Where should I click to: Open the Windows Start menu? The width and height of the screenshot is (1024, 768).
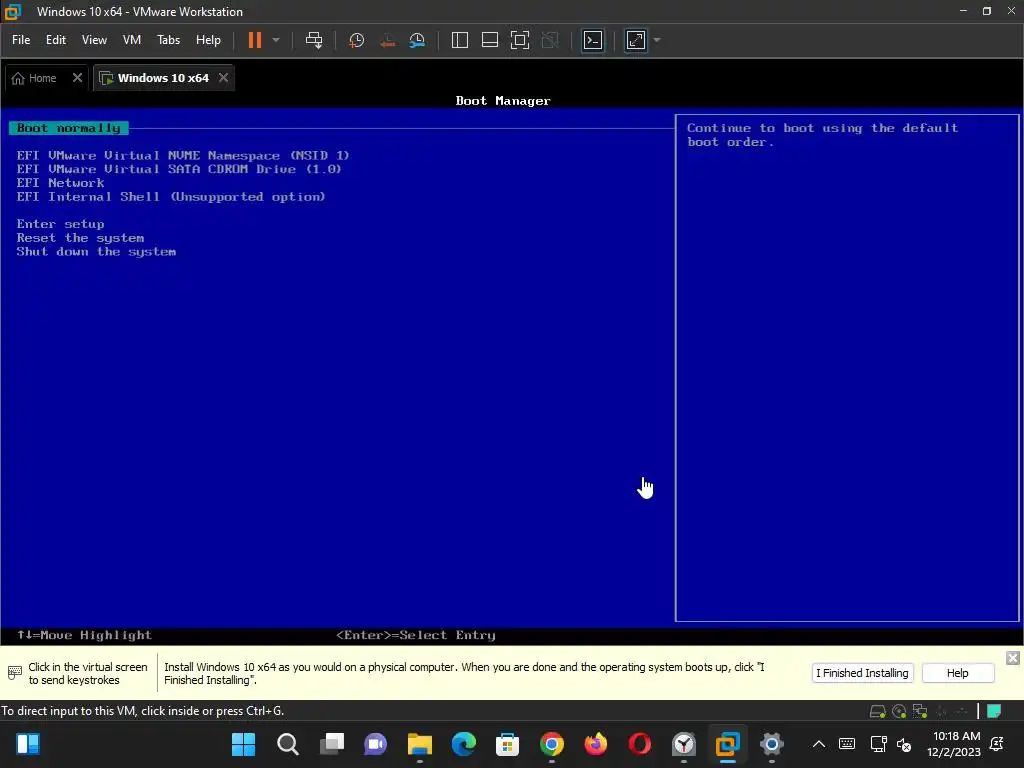244,744
